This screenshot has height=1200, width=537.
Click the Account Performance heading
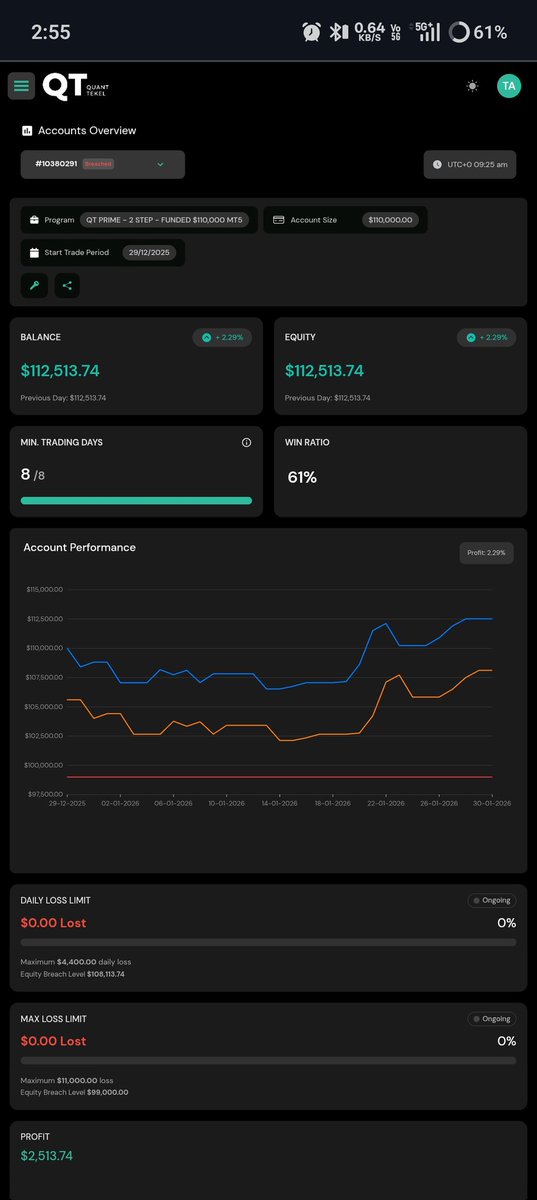pyautogui.click(x=79, y=547)
